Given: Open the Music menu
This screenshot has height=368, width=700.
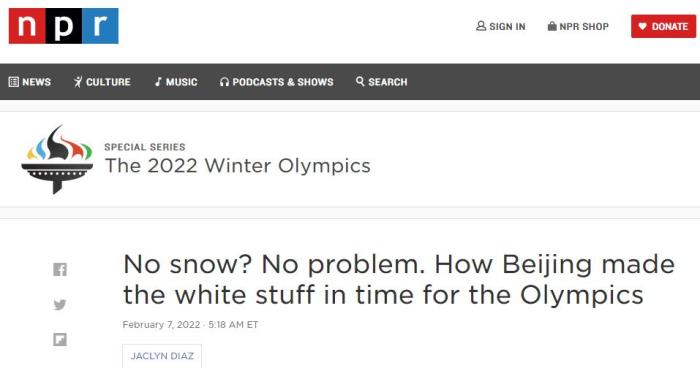Looking at the screenshot, I should [x=176, y=82].
